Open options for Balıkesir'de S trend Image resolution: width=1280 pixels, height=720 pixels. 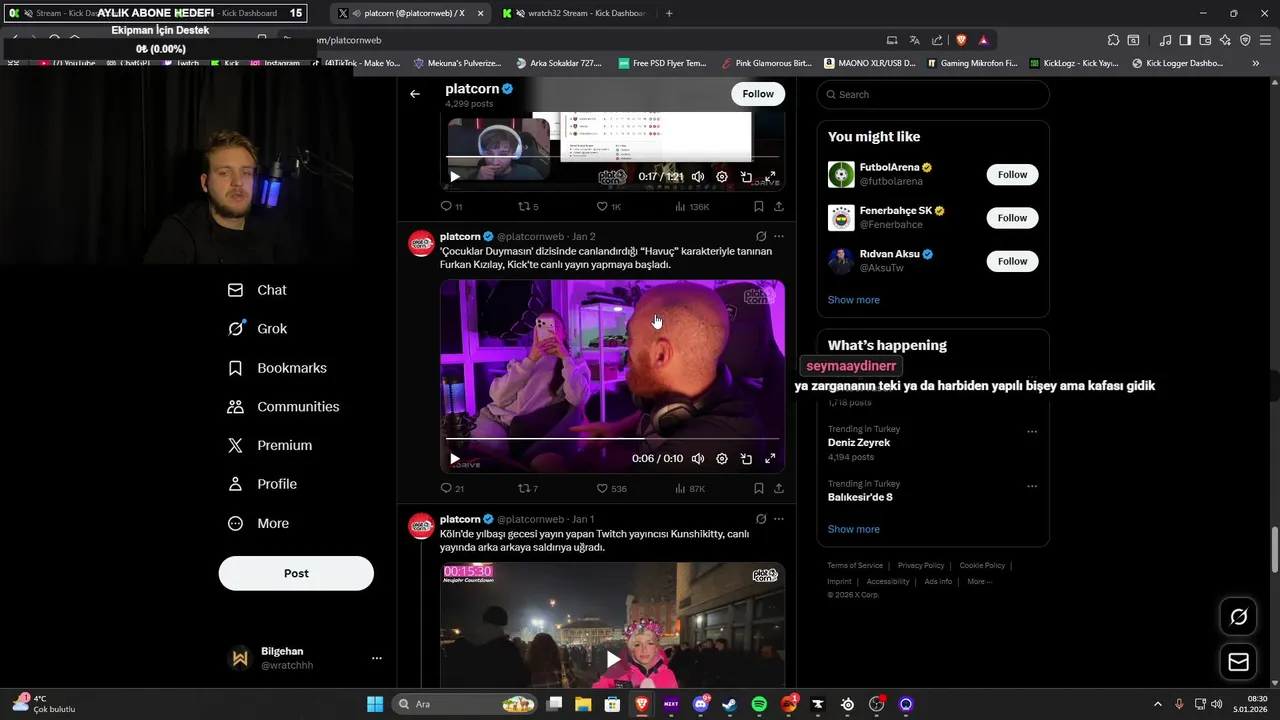point(1032,487)
